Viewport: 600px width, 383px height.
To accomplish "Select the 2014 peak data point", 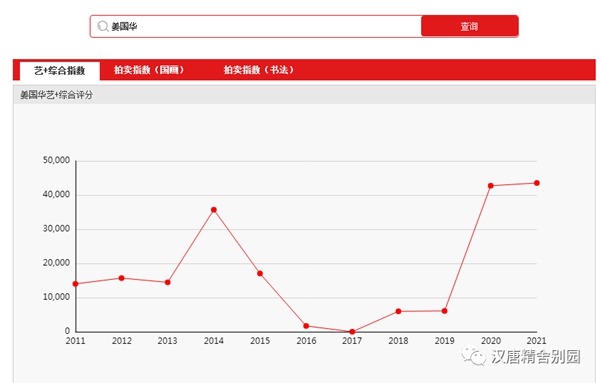I will 214,210.
